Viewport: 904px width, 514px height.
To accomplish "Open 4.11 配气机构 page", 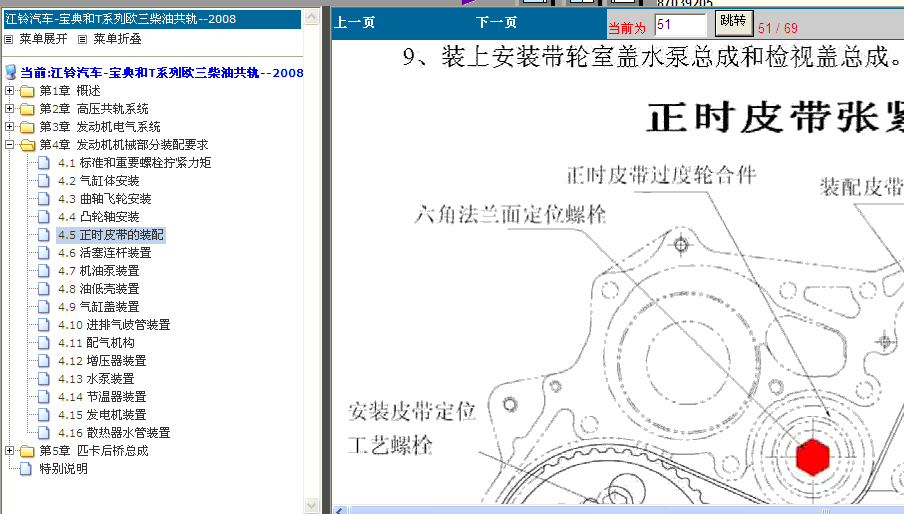I will tap(96, 342).
